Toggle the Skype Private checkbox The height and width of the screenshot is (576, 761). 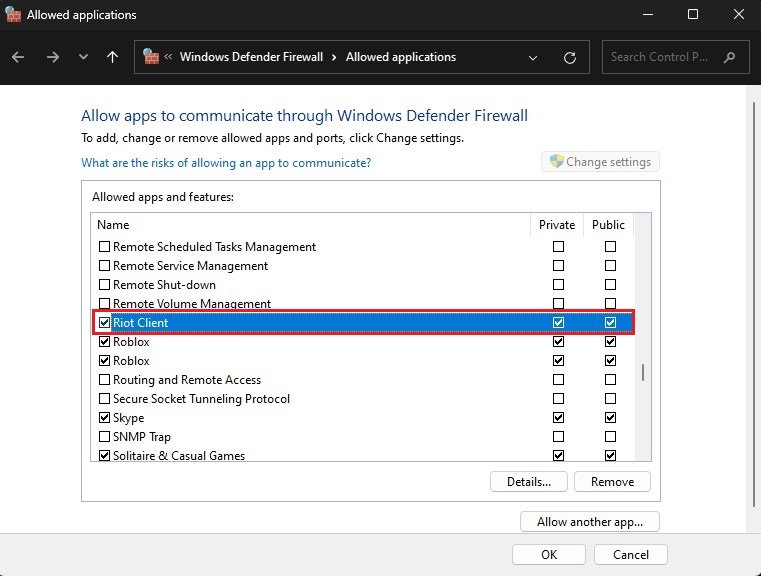coord(558,418)
